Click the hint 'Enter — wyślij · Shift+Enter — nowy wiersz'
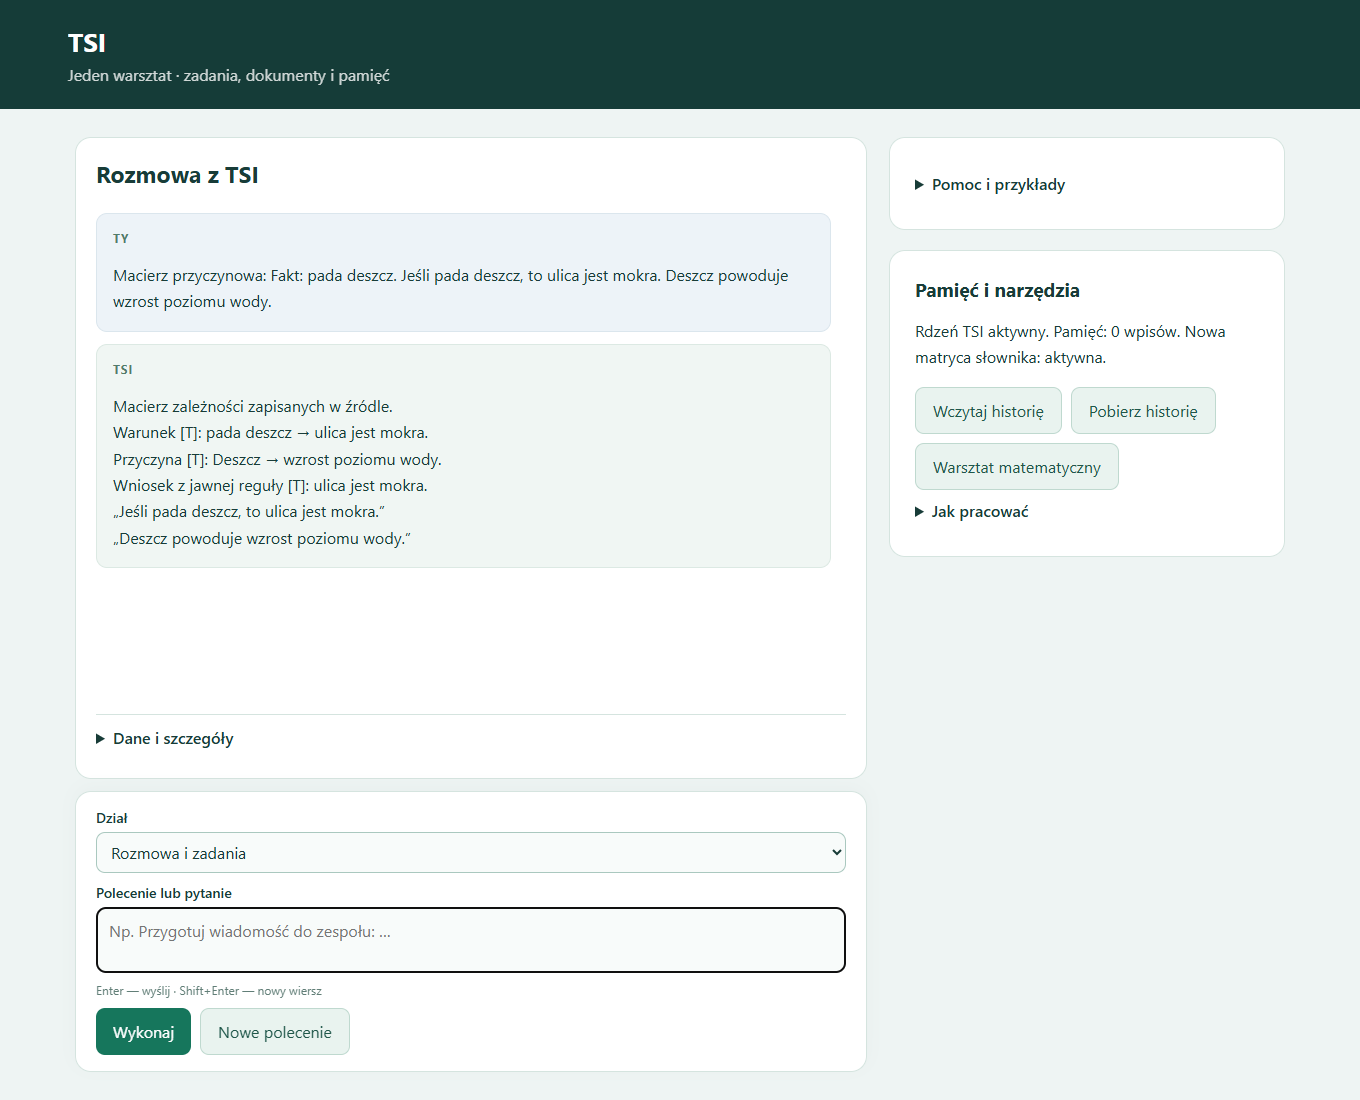The image size is (1360, 1100). [x=209, y=991]
